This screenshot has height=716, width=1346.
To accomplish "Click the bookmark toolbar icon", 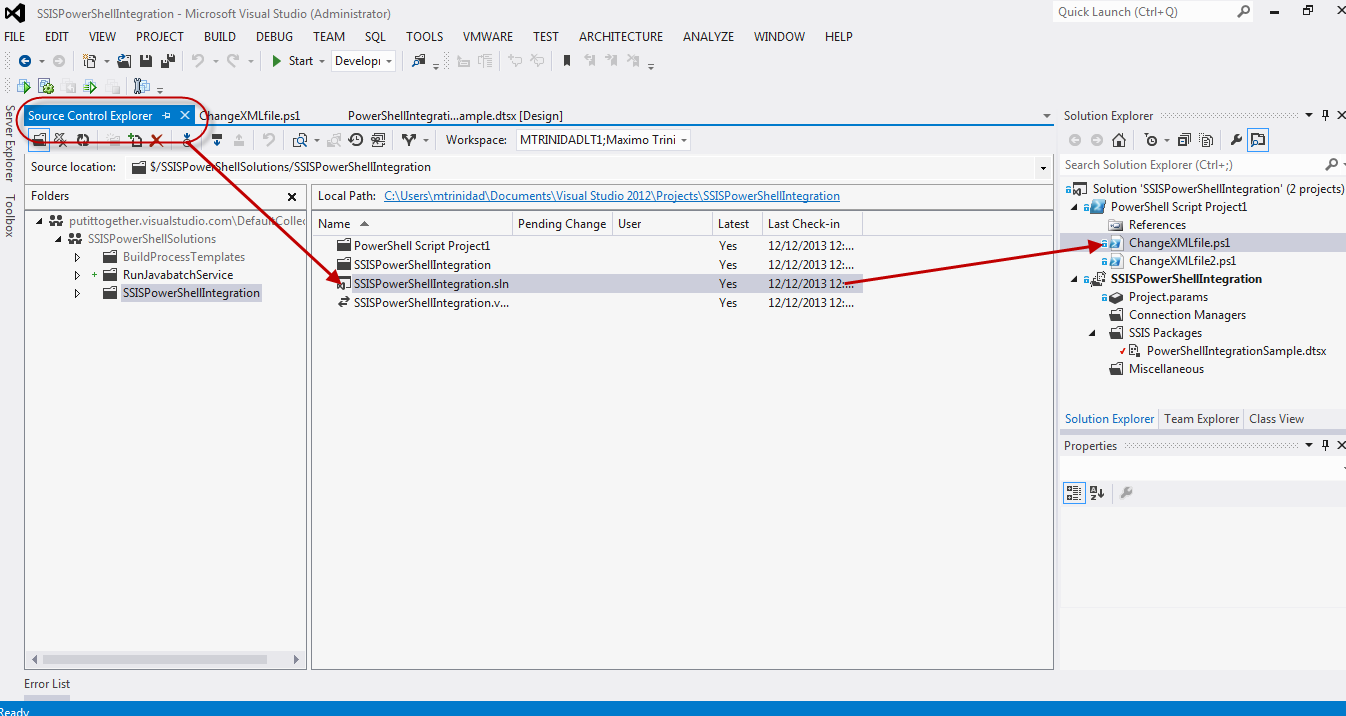I will tap(567, 61).
